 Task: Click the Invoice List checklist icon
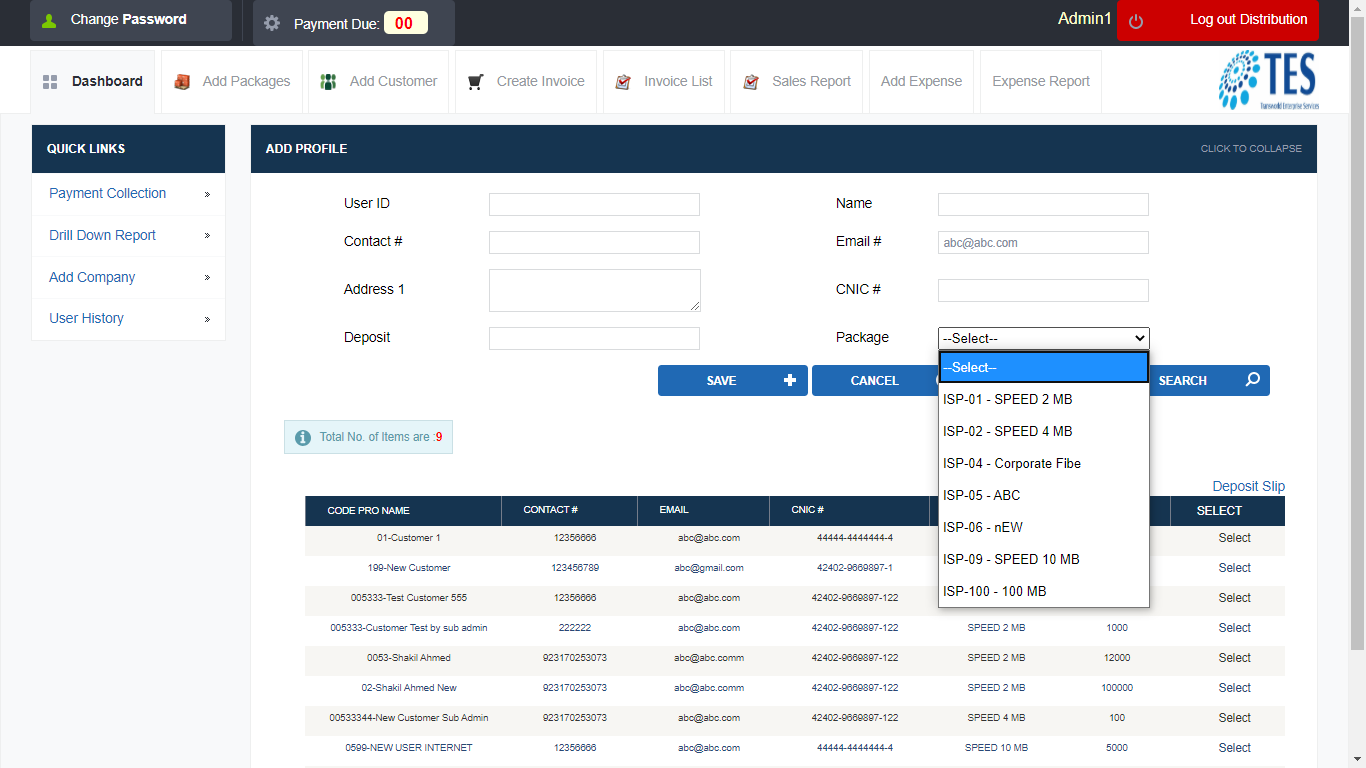(x=623, y=82)
